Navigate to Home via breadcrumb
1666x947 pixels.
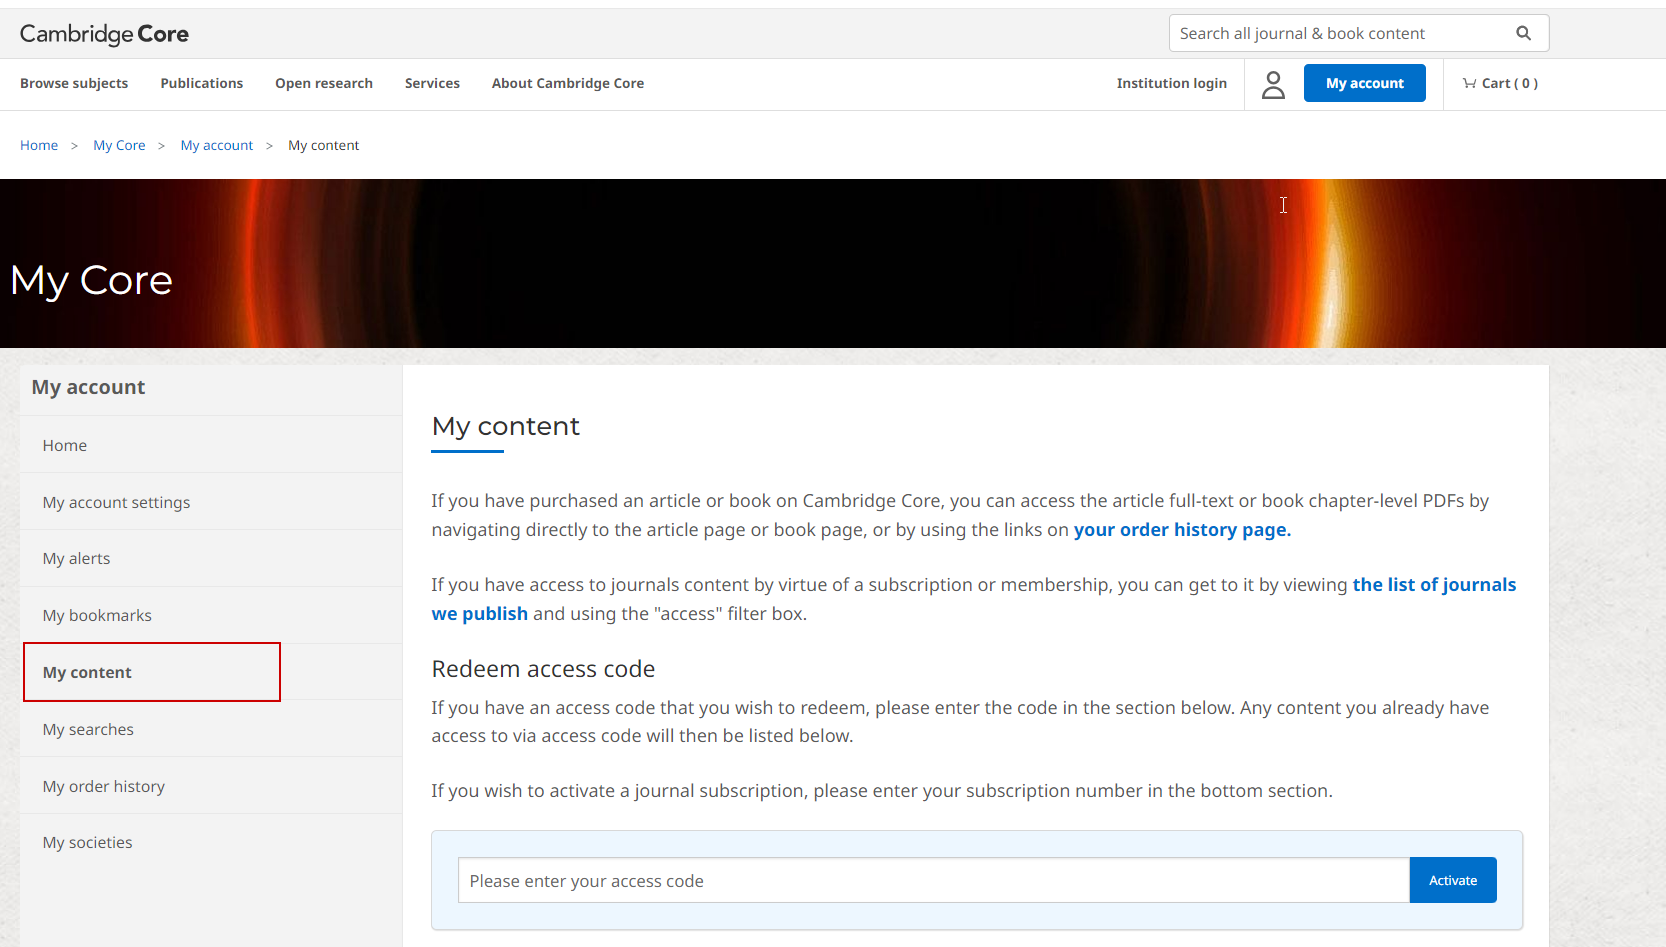[x=39, y=145]
